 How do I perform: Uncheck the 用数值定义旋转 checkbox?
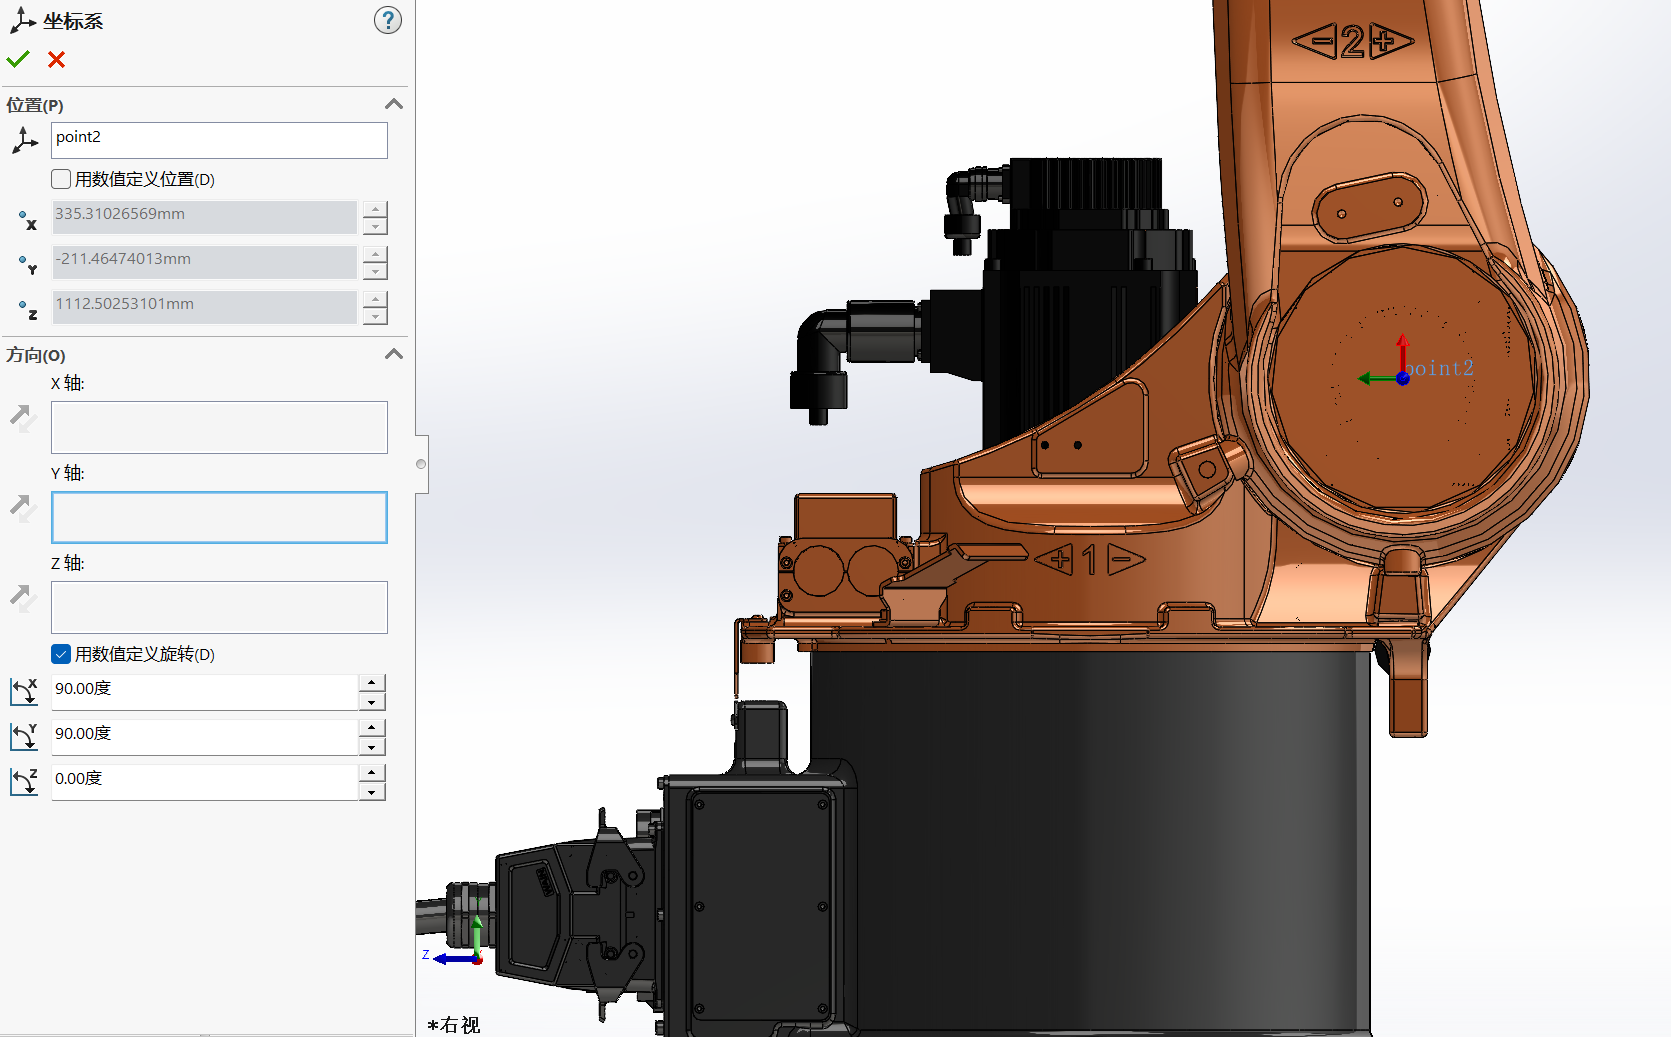(x=62, y=654)
